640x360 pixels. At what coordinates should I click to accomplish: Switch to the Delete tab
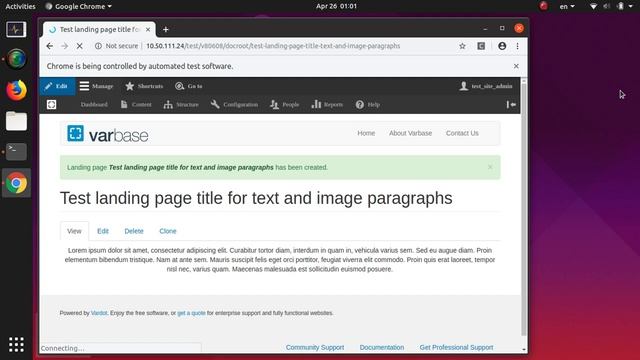point(134,231)
